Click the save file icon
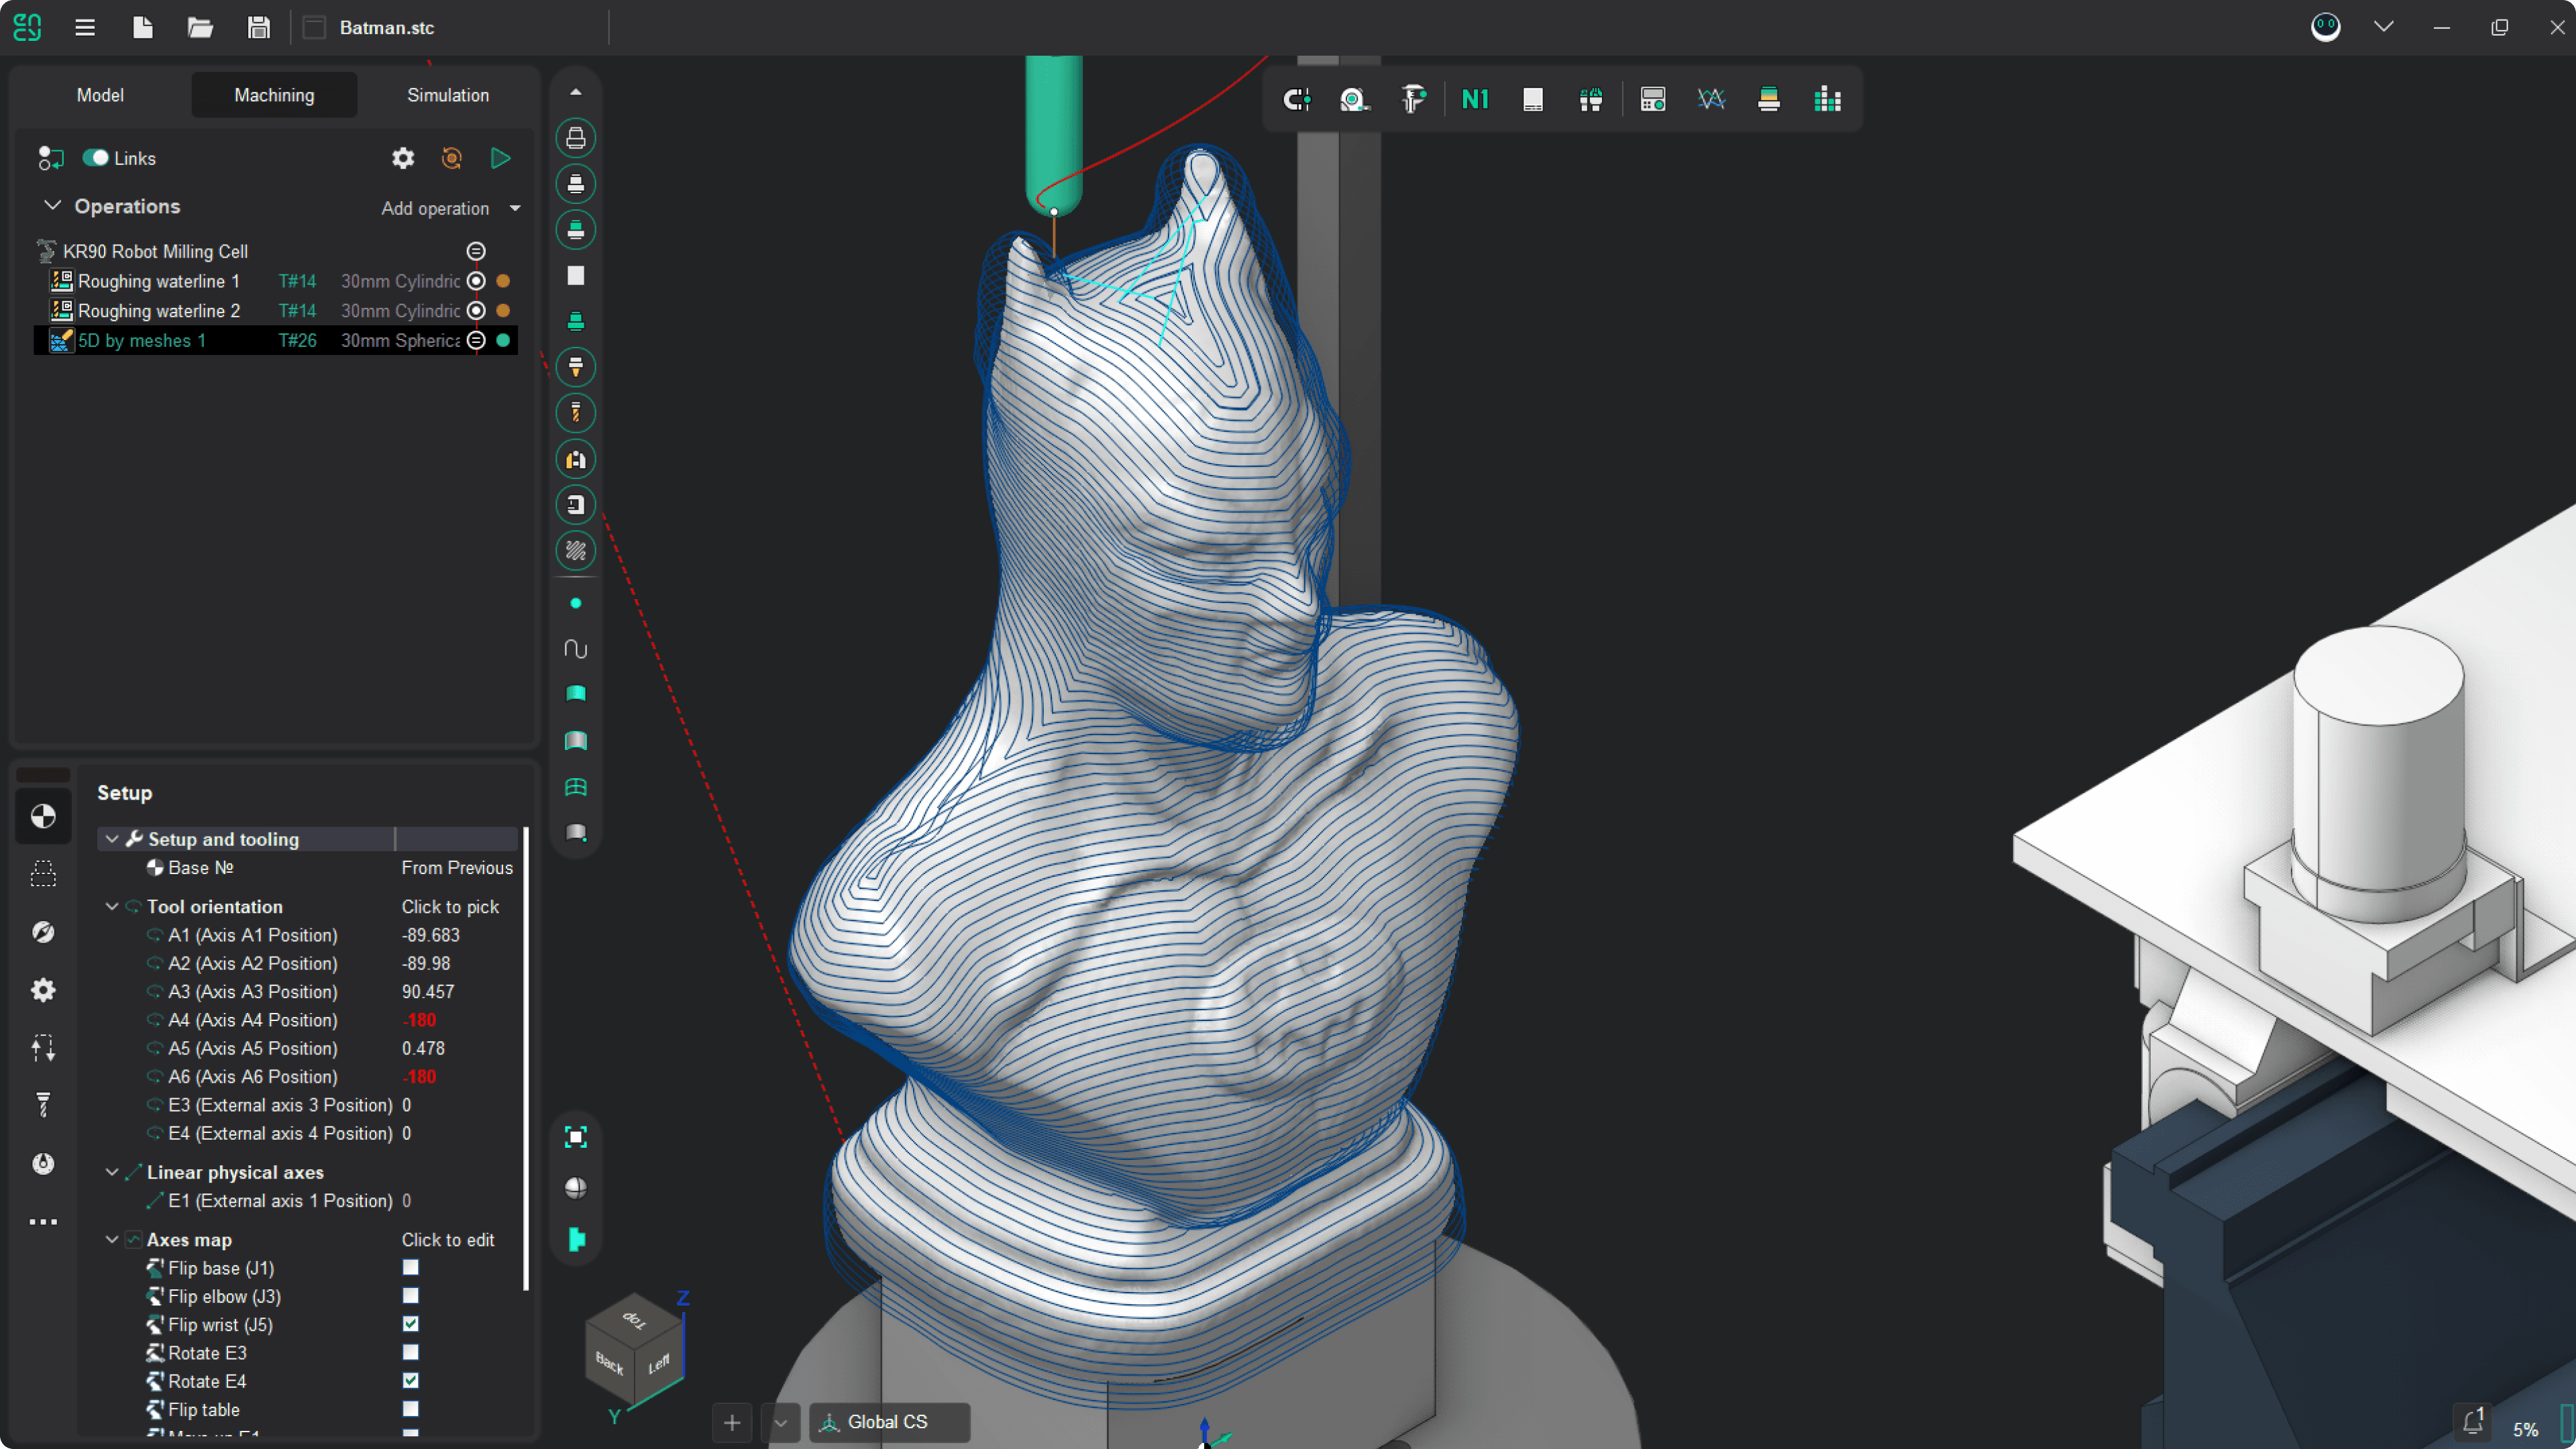2576x1449 pixels. point(258,27)
